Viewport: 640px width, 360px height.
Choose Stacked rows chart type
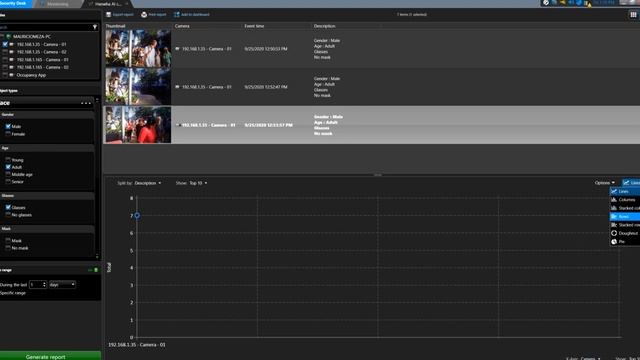pos(625,225)
